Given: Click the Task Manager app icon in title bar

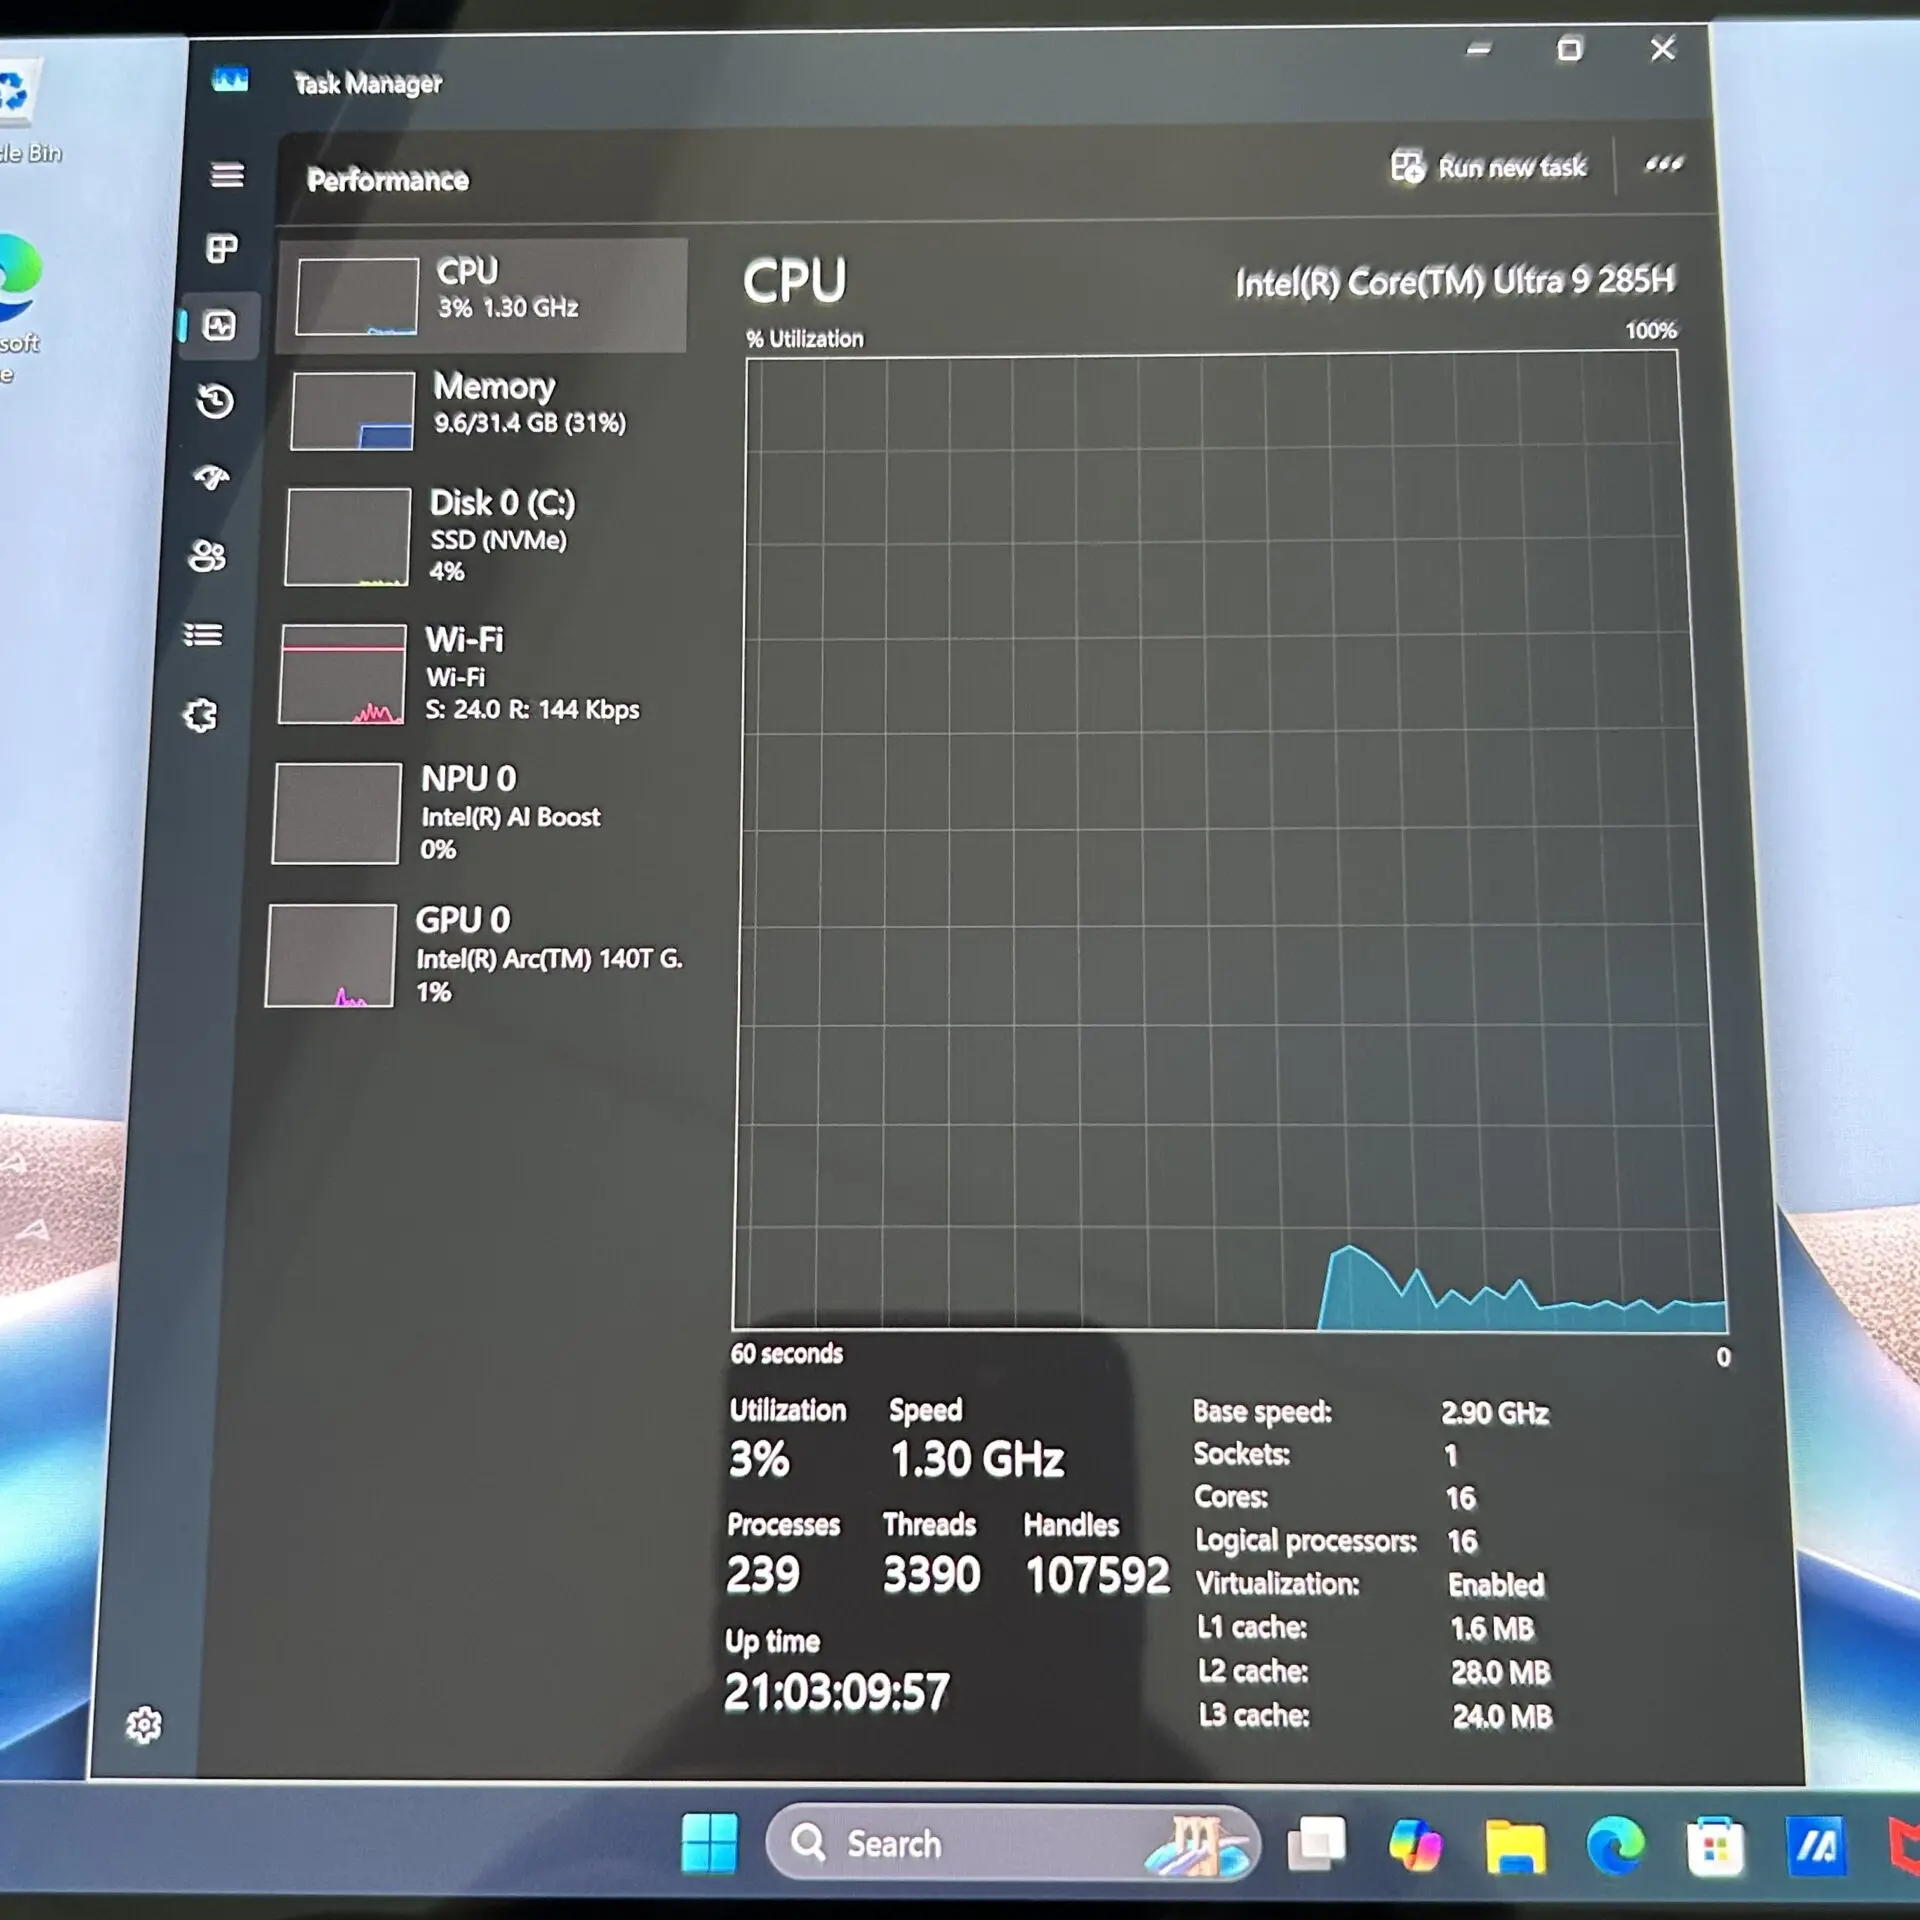Looking at the screenshot, I should (x=230, y=79).
